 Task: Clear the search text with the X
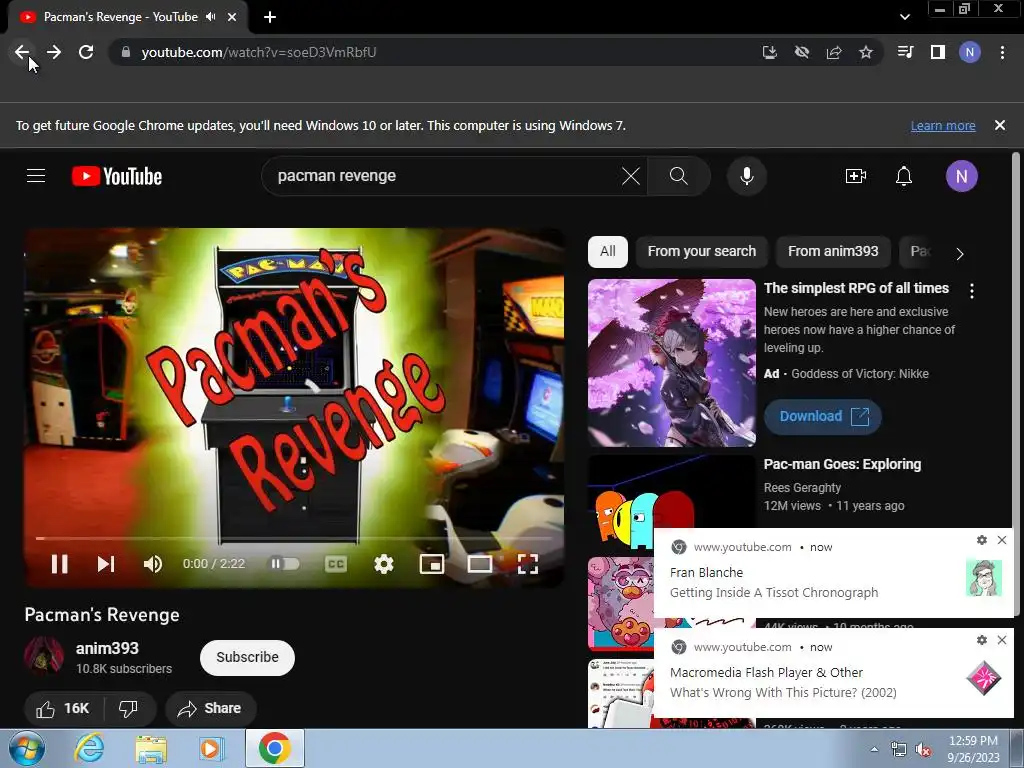[x=631, y=176]
